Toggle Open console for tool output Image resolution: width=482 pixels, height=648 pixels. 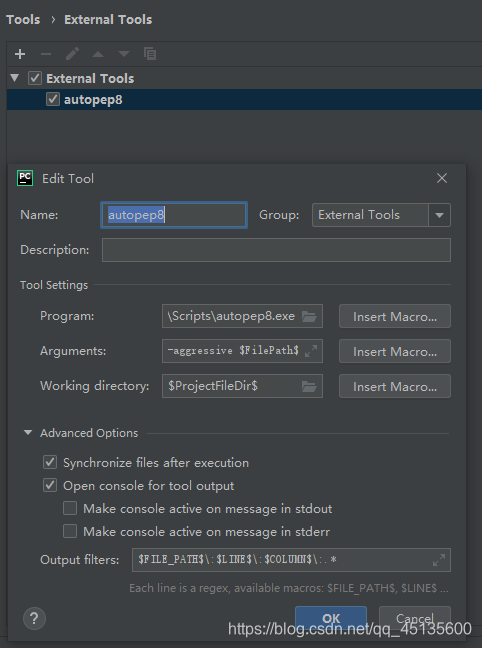tap(50, 485)
